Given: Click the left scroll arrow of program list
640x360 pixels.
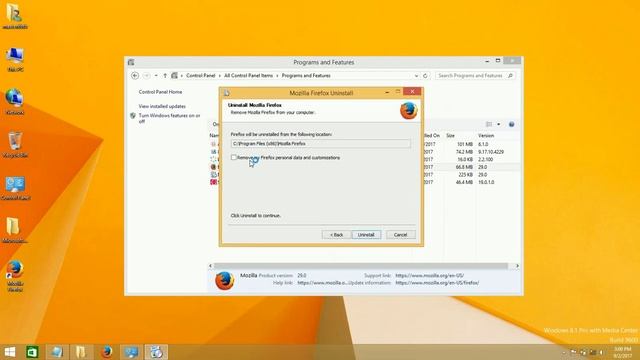Looking at the screenshot, I should click(x=211, y=266).
